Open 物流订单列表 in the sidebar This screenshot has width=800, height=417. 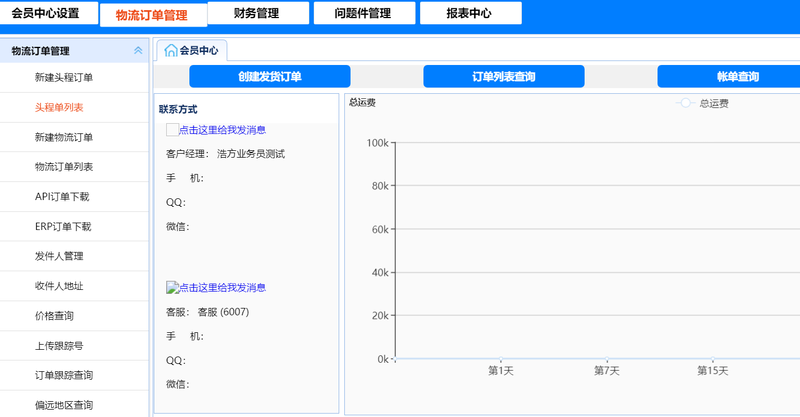[64, 167]
